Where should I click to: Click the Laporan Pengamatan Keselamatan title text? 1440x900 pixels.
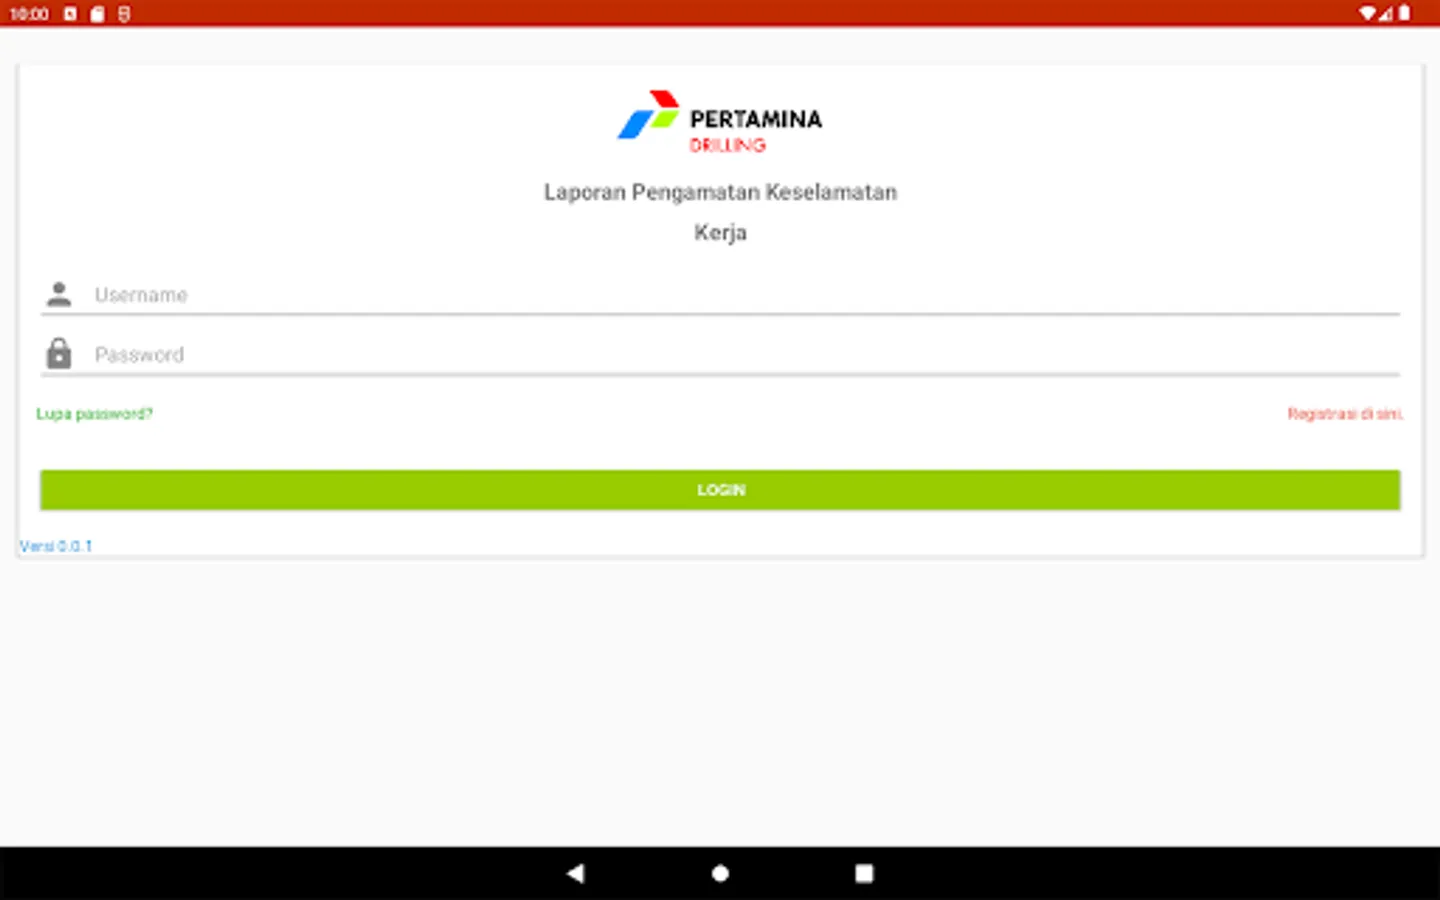(720, 192)
